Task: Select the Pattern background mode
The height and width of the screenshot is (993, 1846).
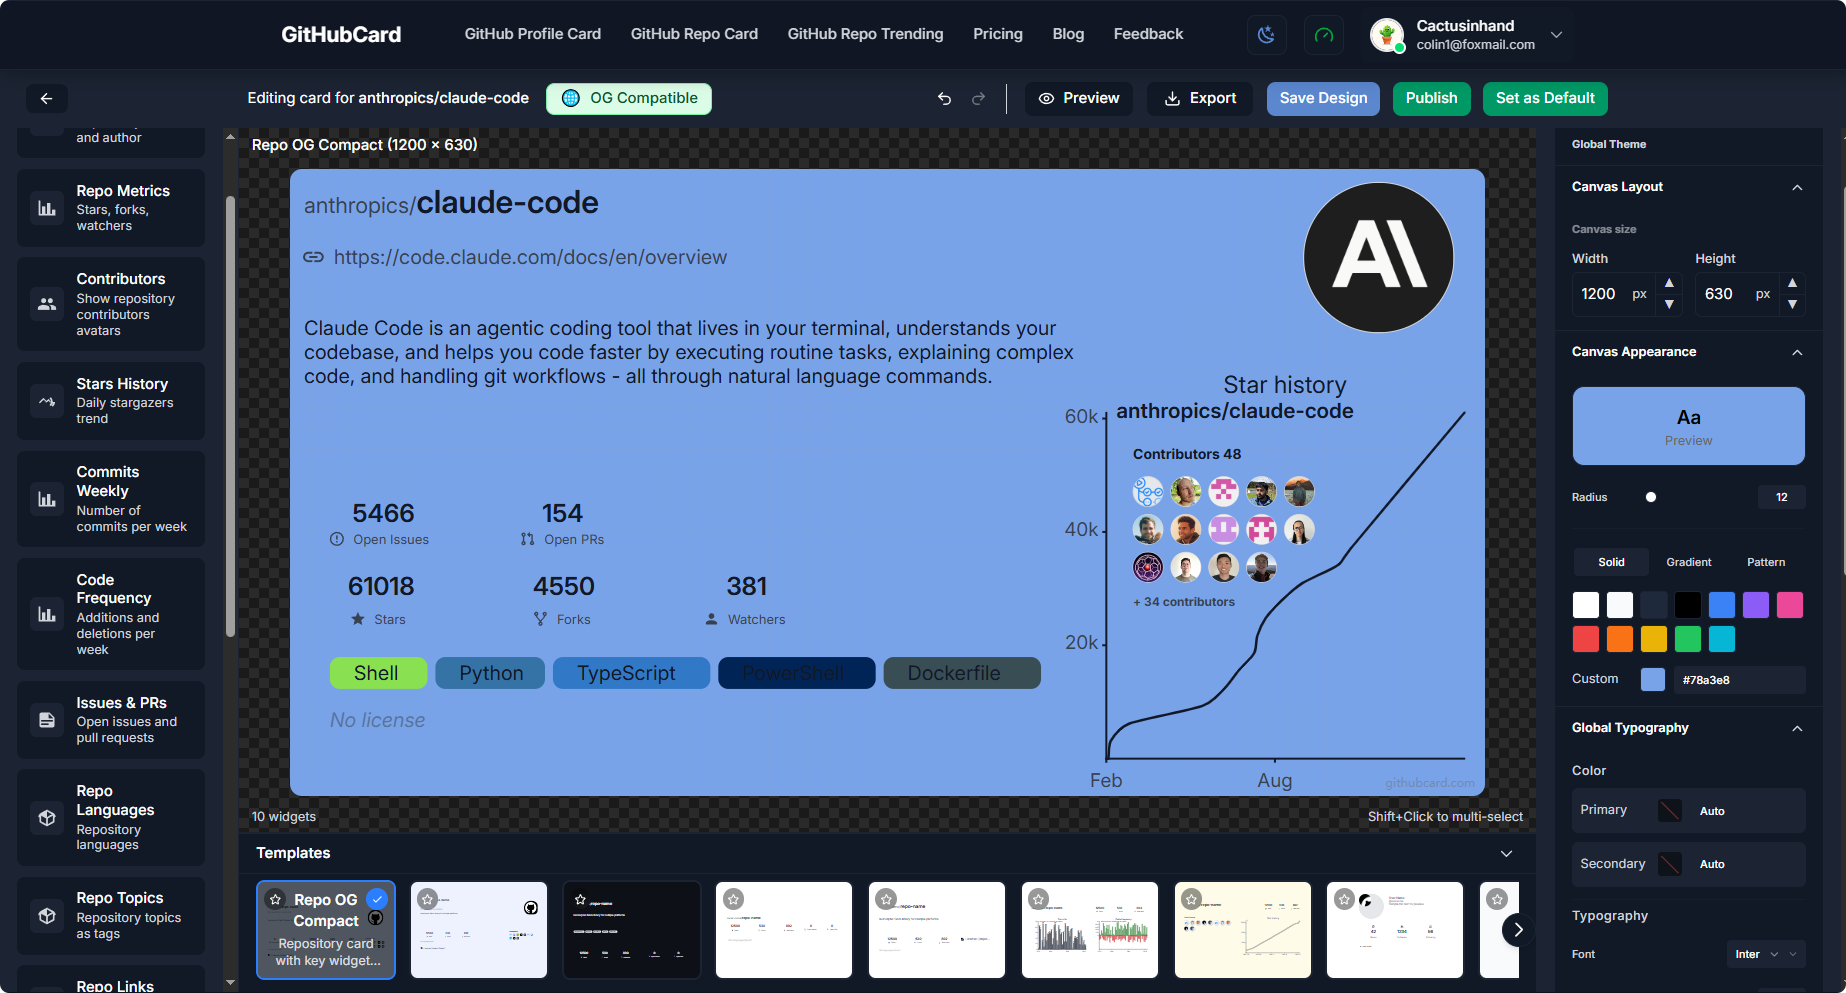Action: [x=1765, y=562]
